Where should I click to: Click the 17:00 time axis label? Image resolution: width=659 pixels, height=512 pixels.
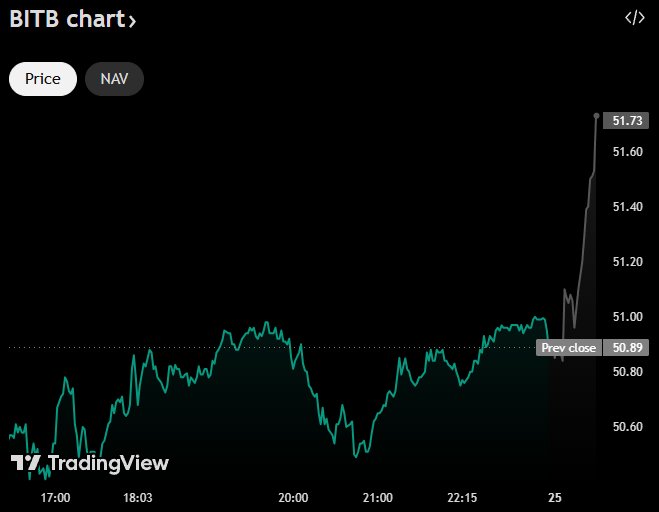click(55, 497)
